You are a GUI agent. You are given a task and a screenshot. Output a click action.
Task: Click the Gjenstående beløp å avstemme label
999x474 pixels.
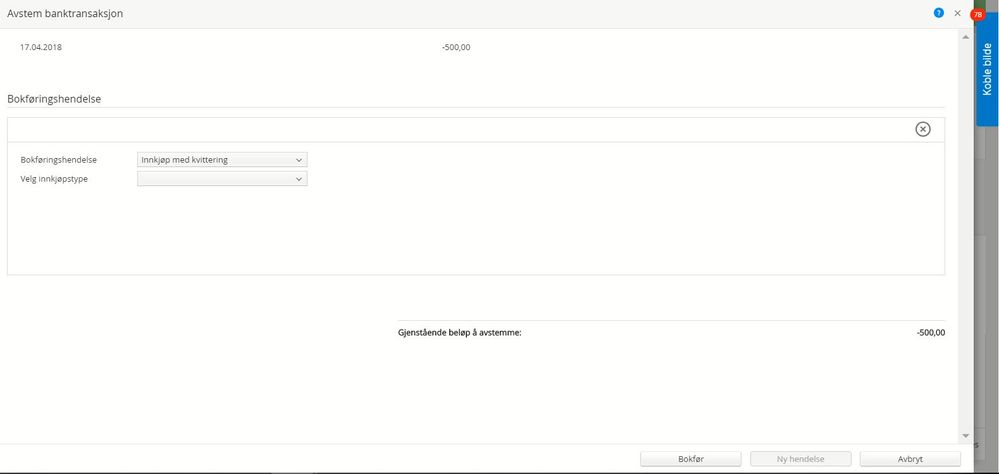pos(459,333)
